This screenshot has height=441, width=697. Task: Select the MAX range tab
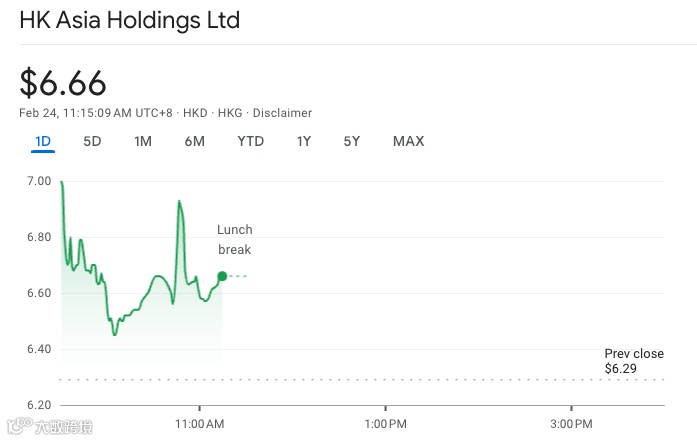click(x=408, y=141)
